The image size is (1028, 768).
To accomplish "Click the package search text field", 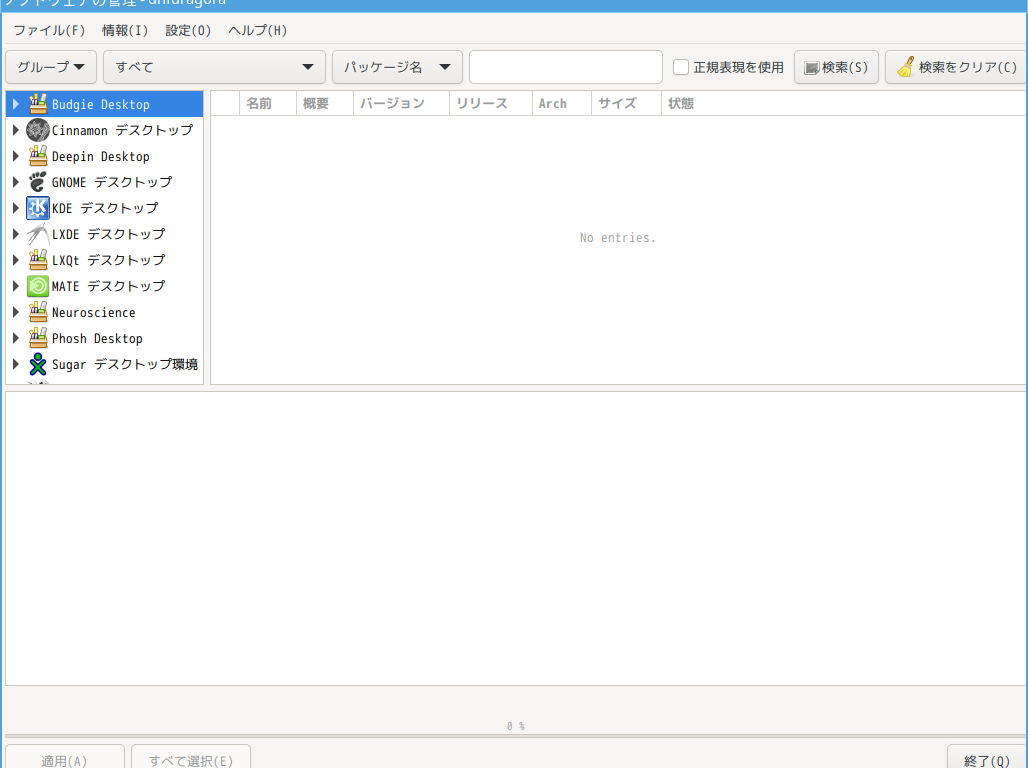I will pos(566,67).
